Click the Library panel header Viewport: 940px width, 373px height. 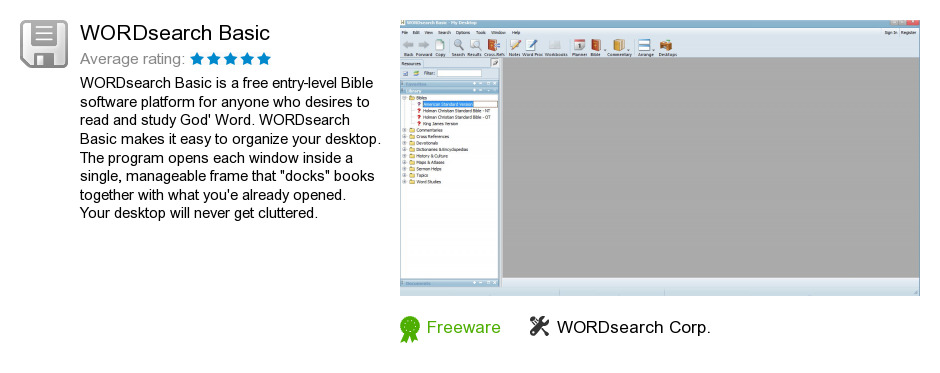pos(449,91)
